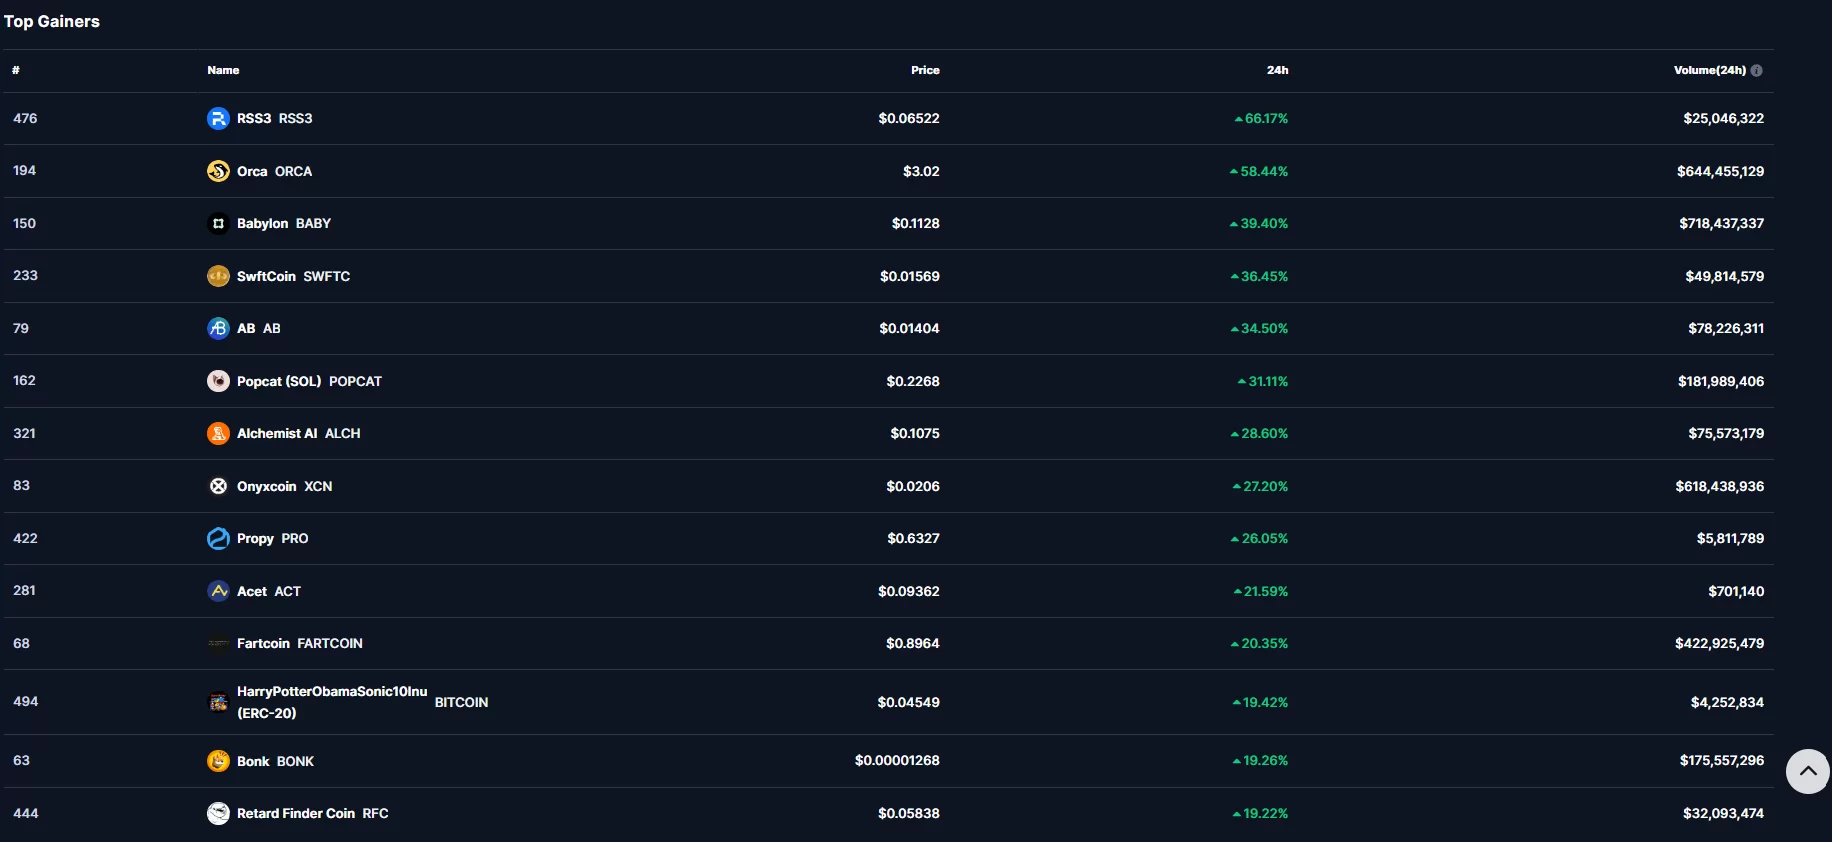This screenshot has width=1832, height=842.
Task: Click the SwftCoin logo icon
Action: tap(218, 276)
